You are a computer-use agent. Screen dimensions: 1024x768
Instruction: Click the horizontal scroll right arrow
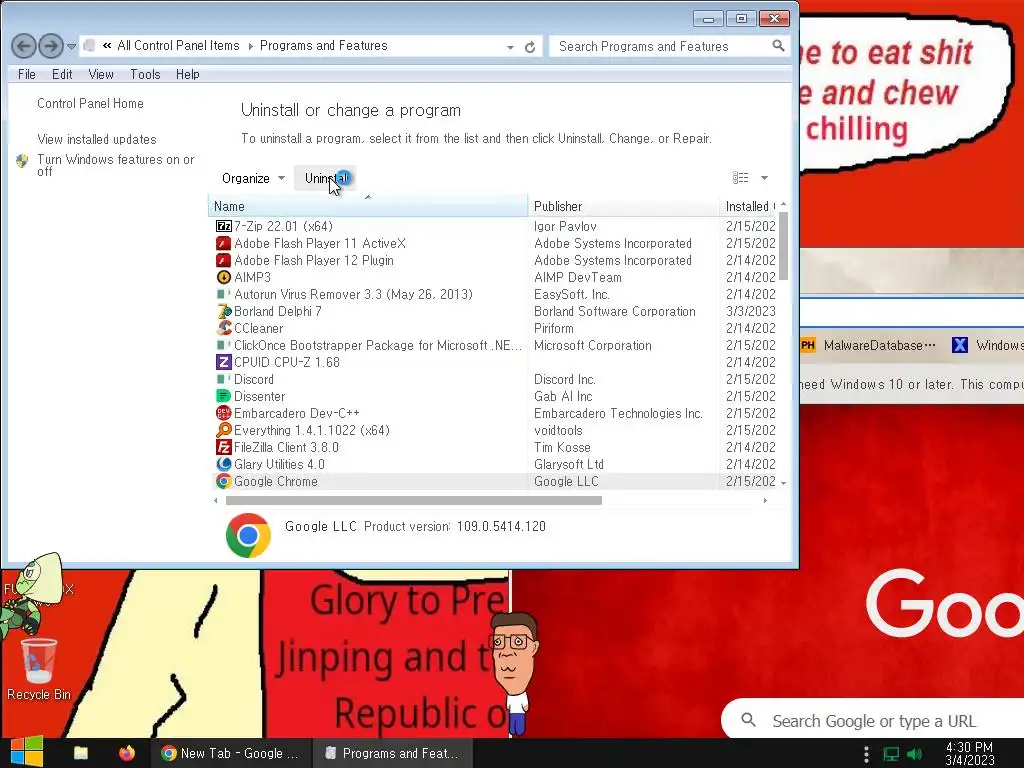[x=765, y=501]
